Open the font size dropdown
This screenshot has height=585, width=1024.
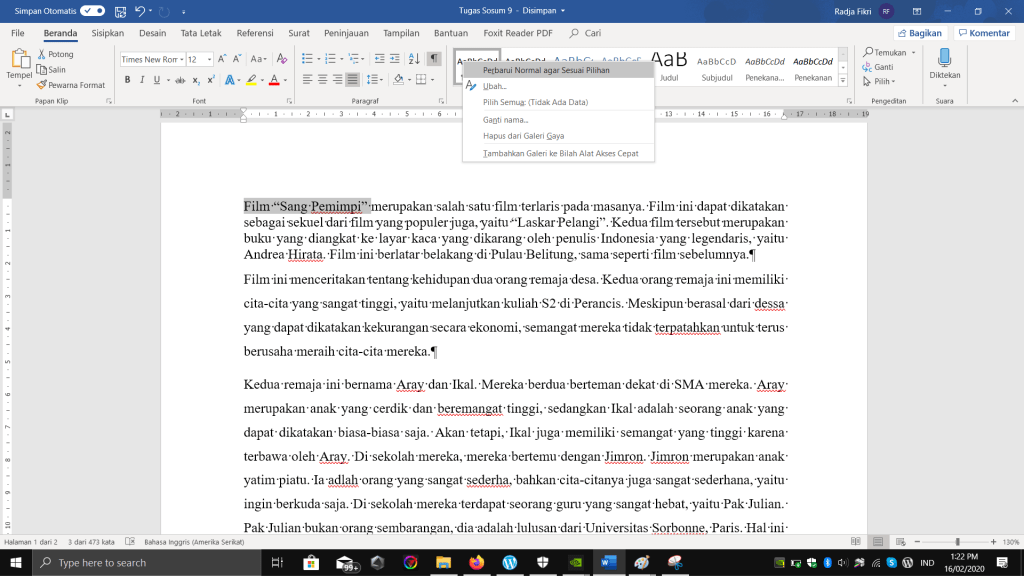208,60
